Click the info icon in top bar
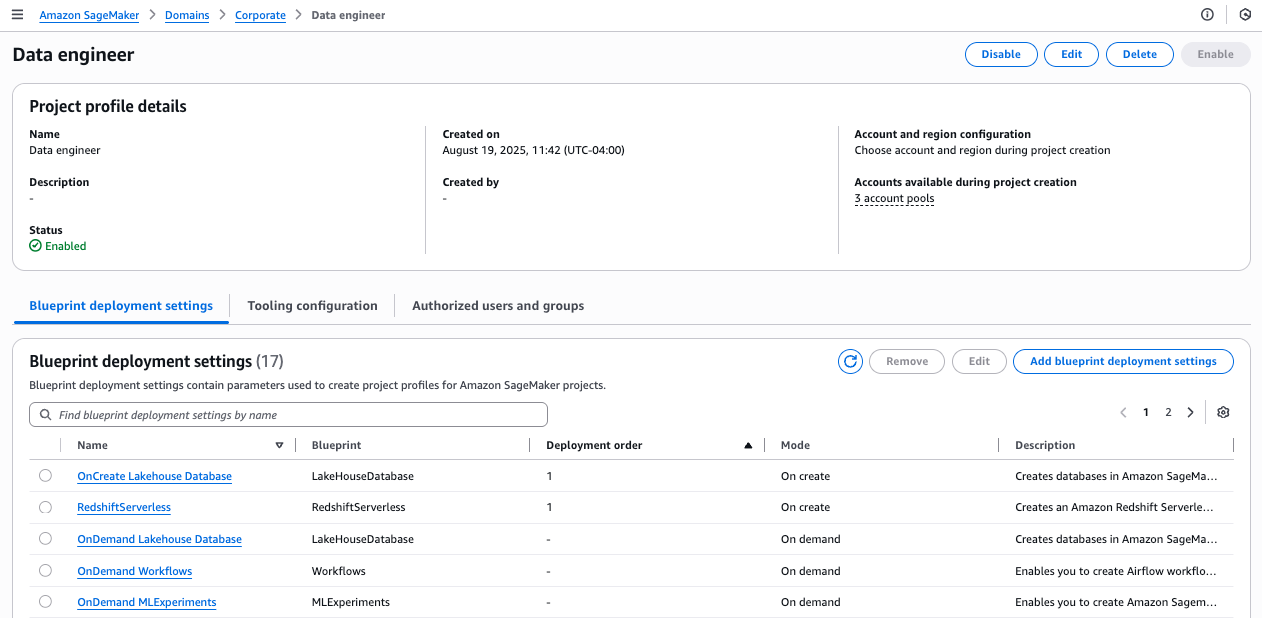This screenshot has width=1262, height=618. [1207, 15]
